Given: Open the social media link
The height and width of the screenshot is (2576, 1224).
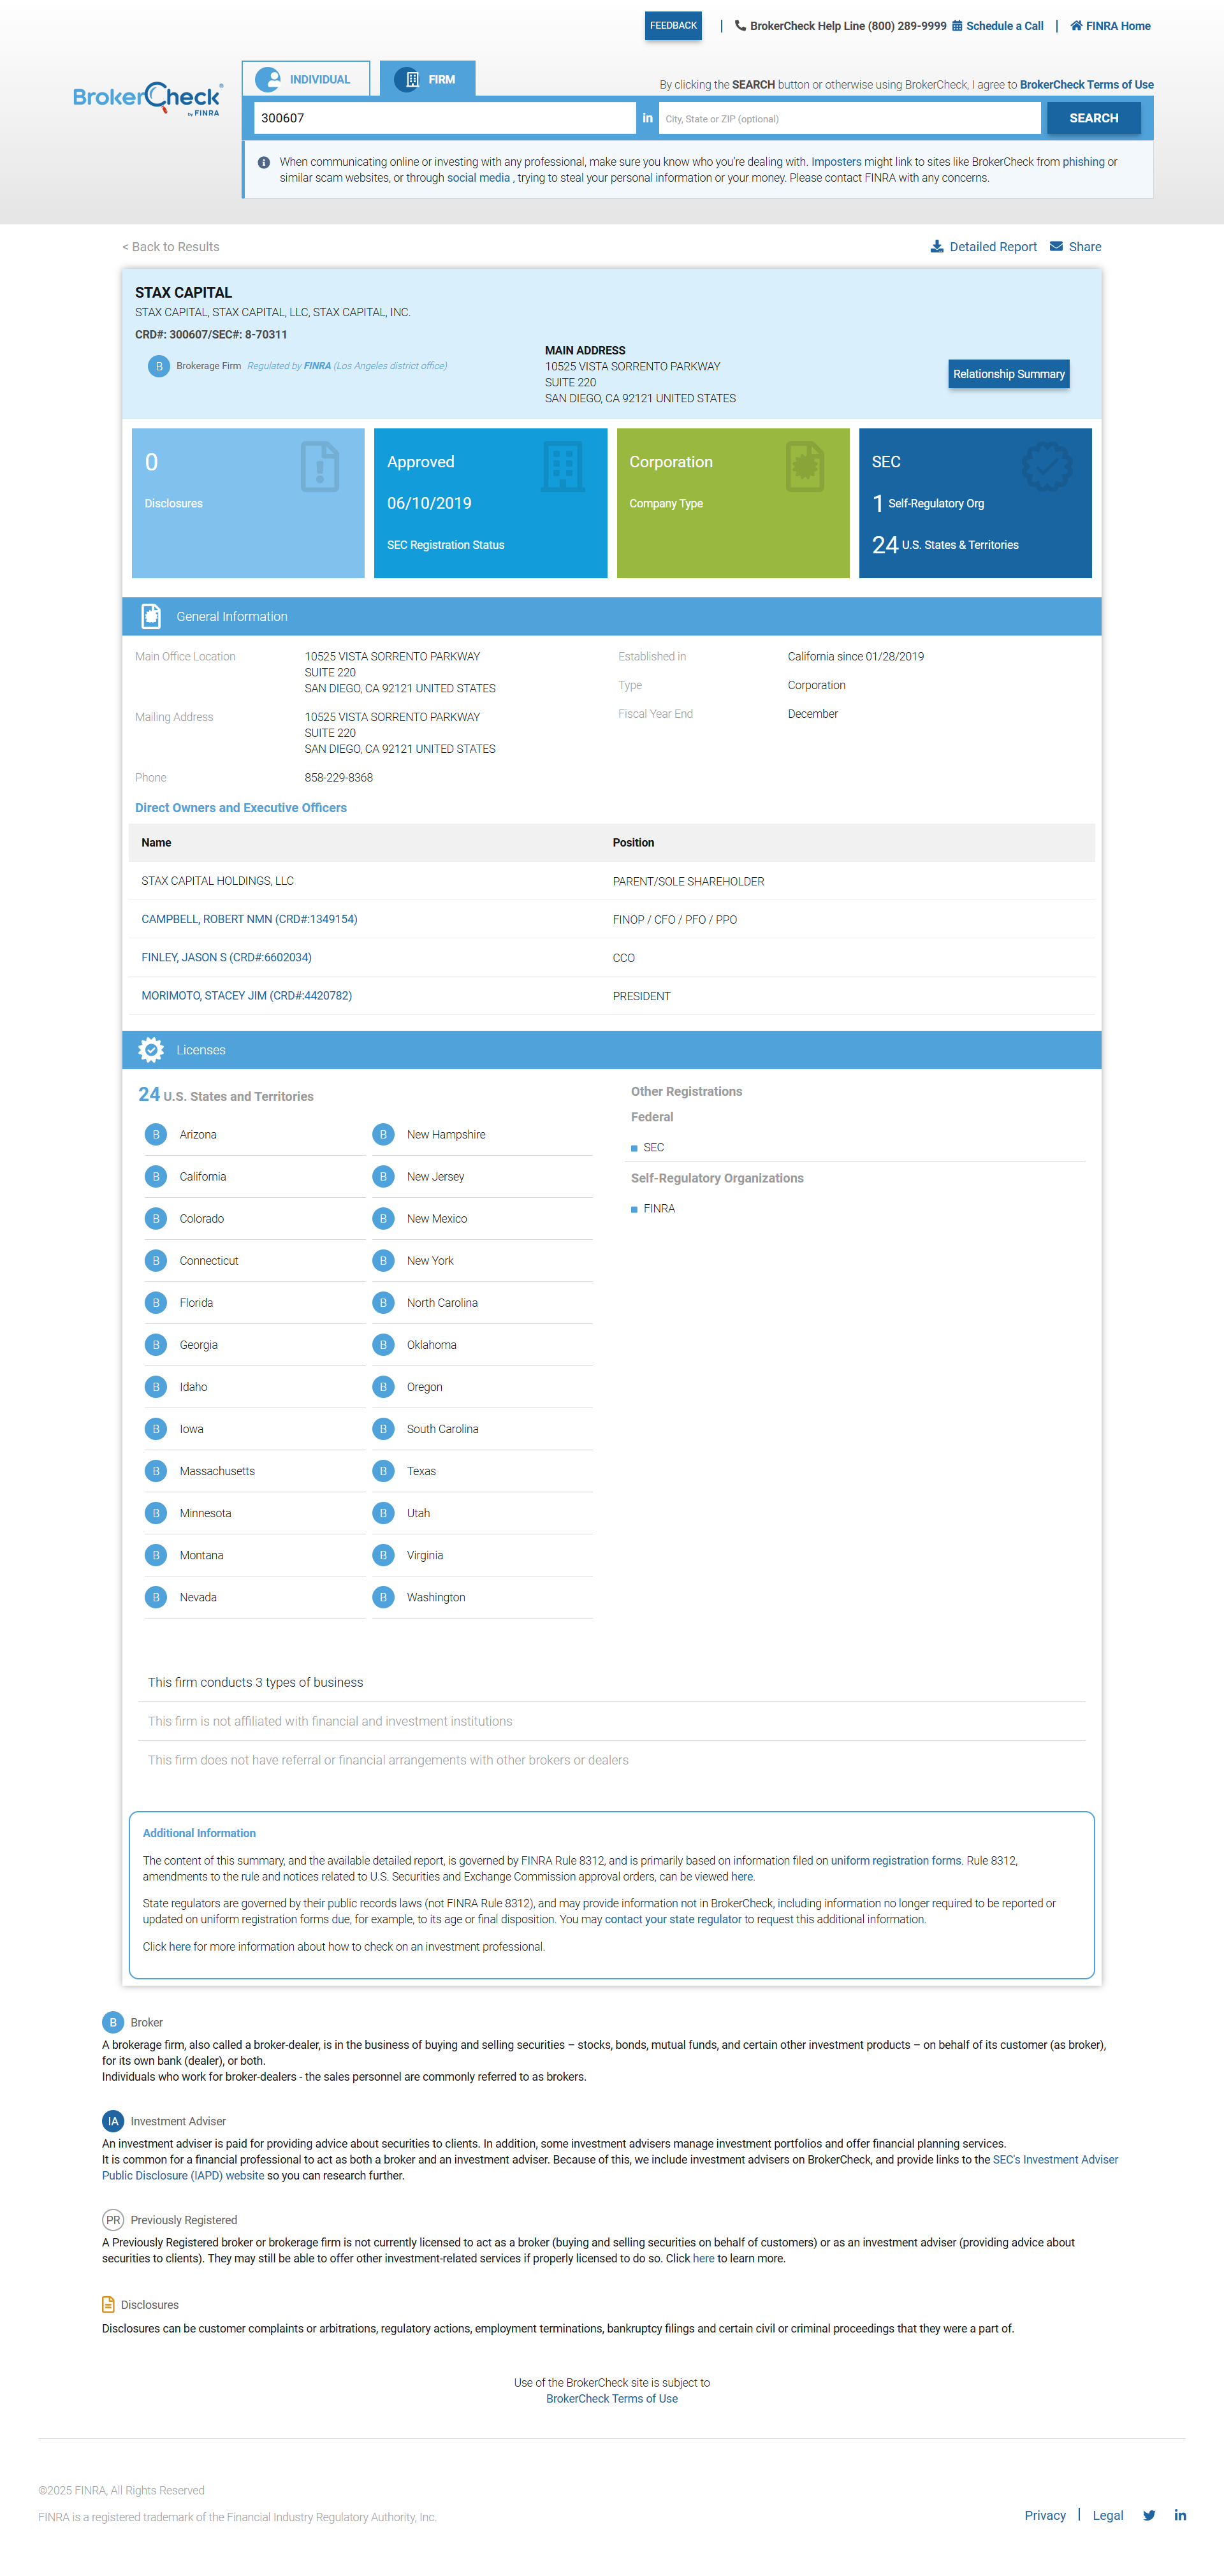Looking at the screenshot, I should coord(478,178).
